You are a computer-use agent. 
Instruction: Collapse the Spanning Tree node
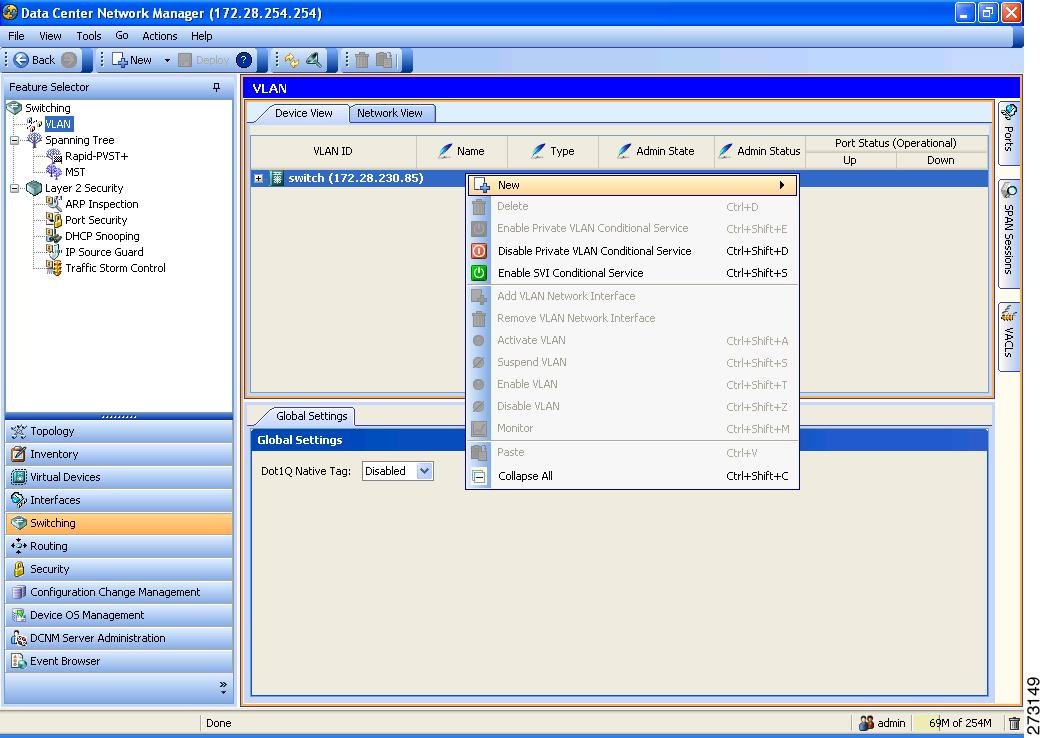14,141
